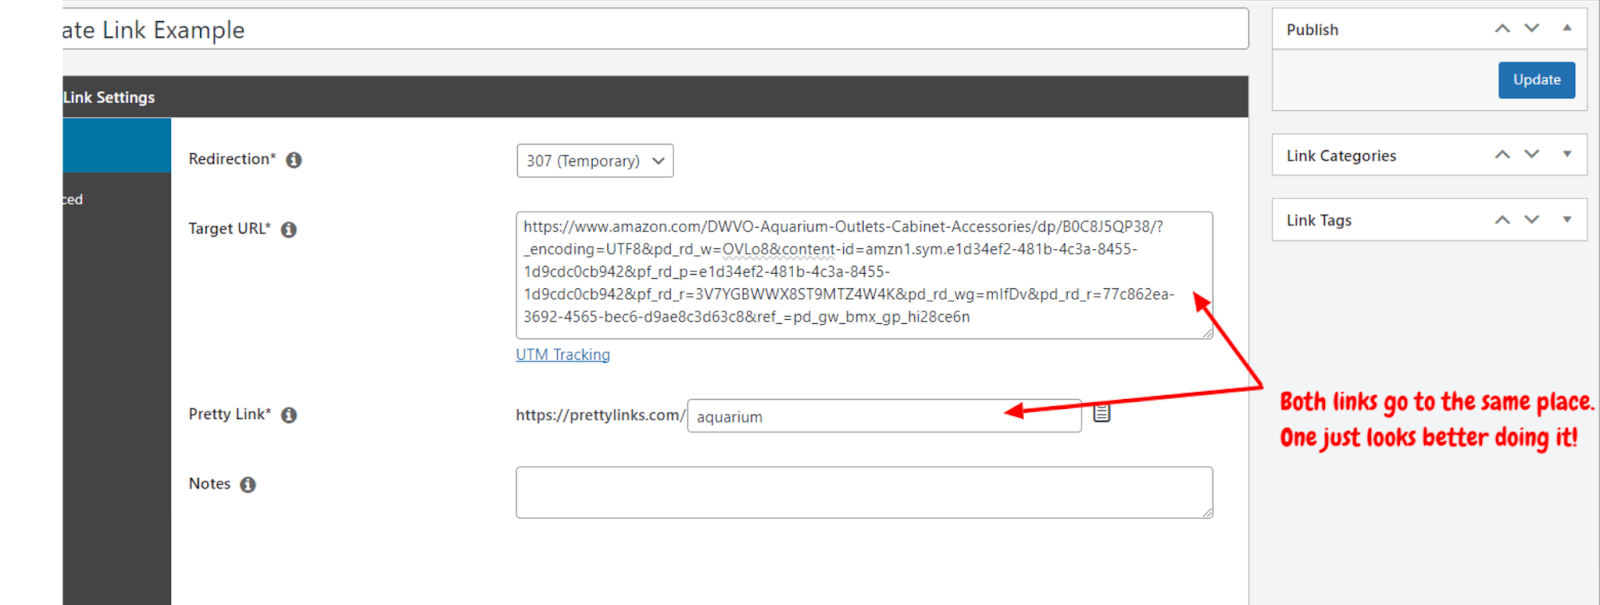
Task: Click the Target URL info icon
Action: pyautogui.click(x=289, y=230)
